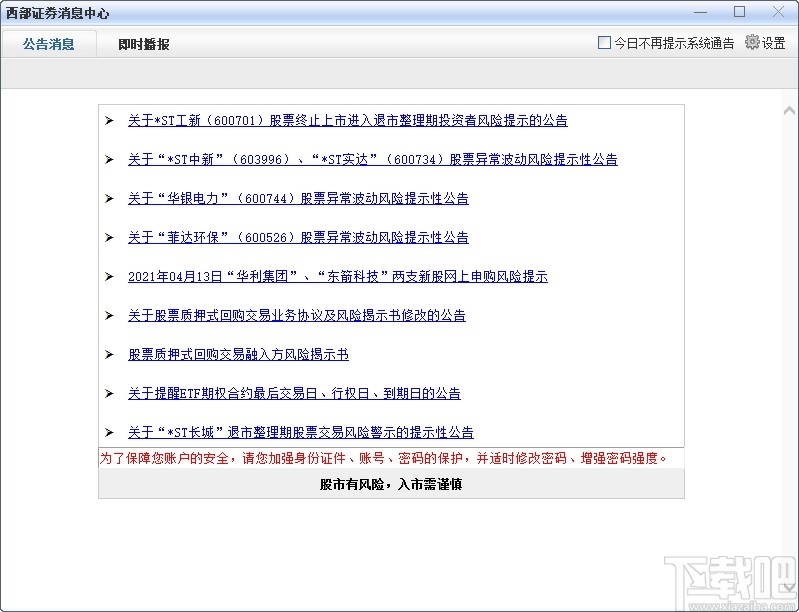Open the 华银电力（600744）risk announcement
Image resolution: width=799 pixels, height=612 pixels.
click(x=298, y=199)
